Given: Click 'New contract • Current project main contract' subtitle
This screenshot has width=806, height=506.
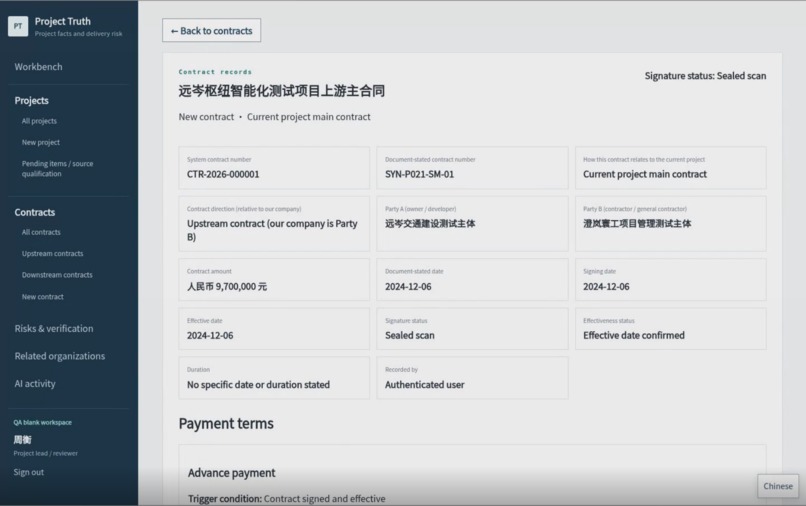Looking at the screenshot, I should (x=274, y=117).
